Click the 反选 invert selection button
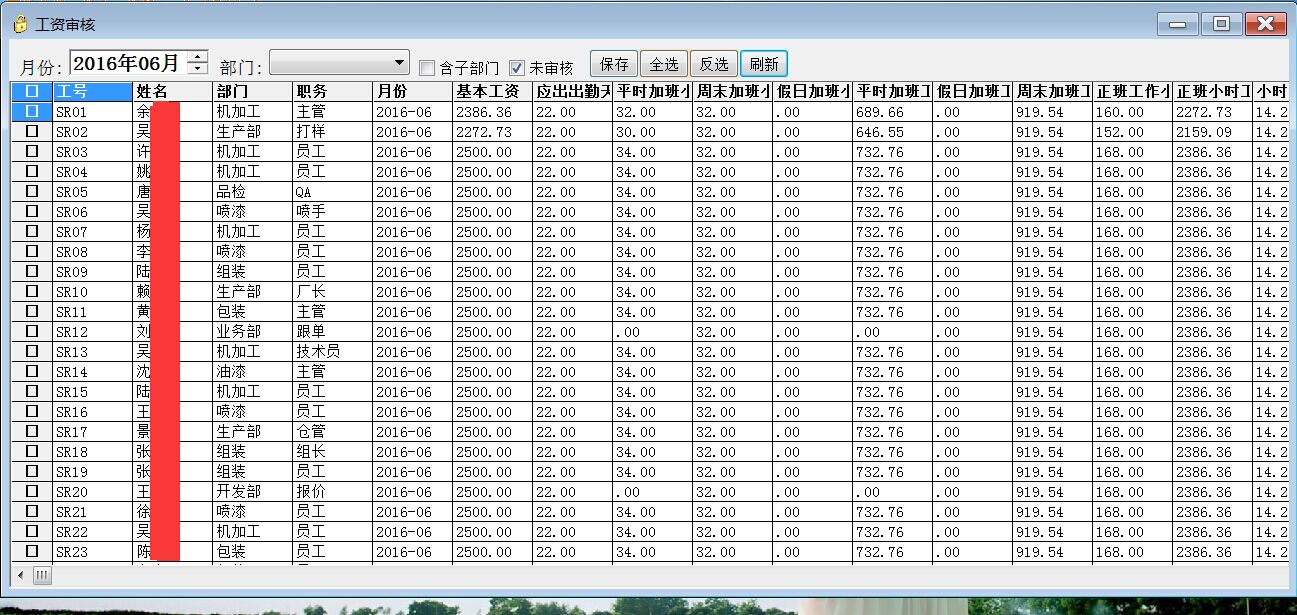This screenshot has width=1297, height=615. (713, 62)
